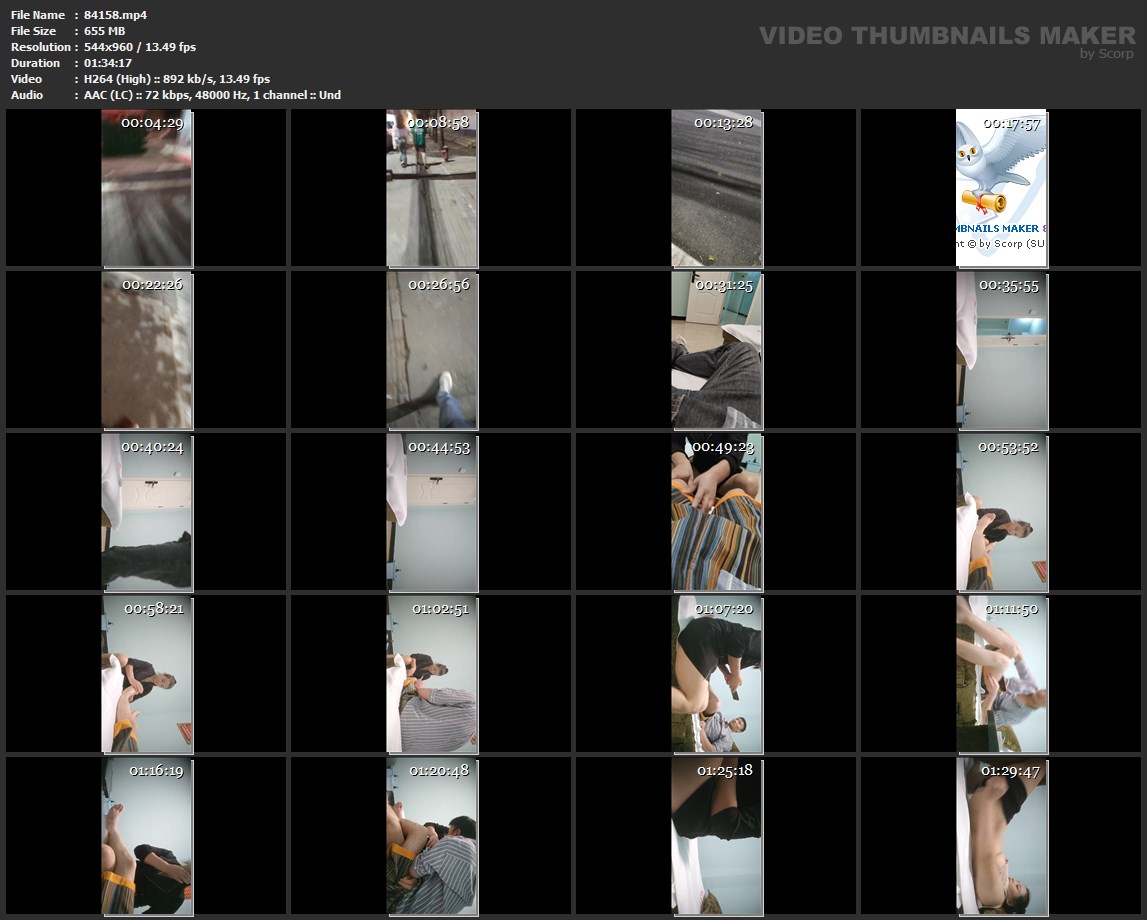Select the thumbnail stamped 01:16:19

coord(147,837)
